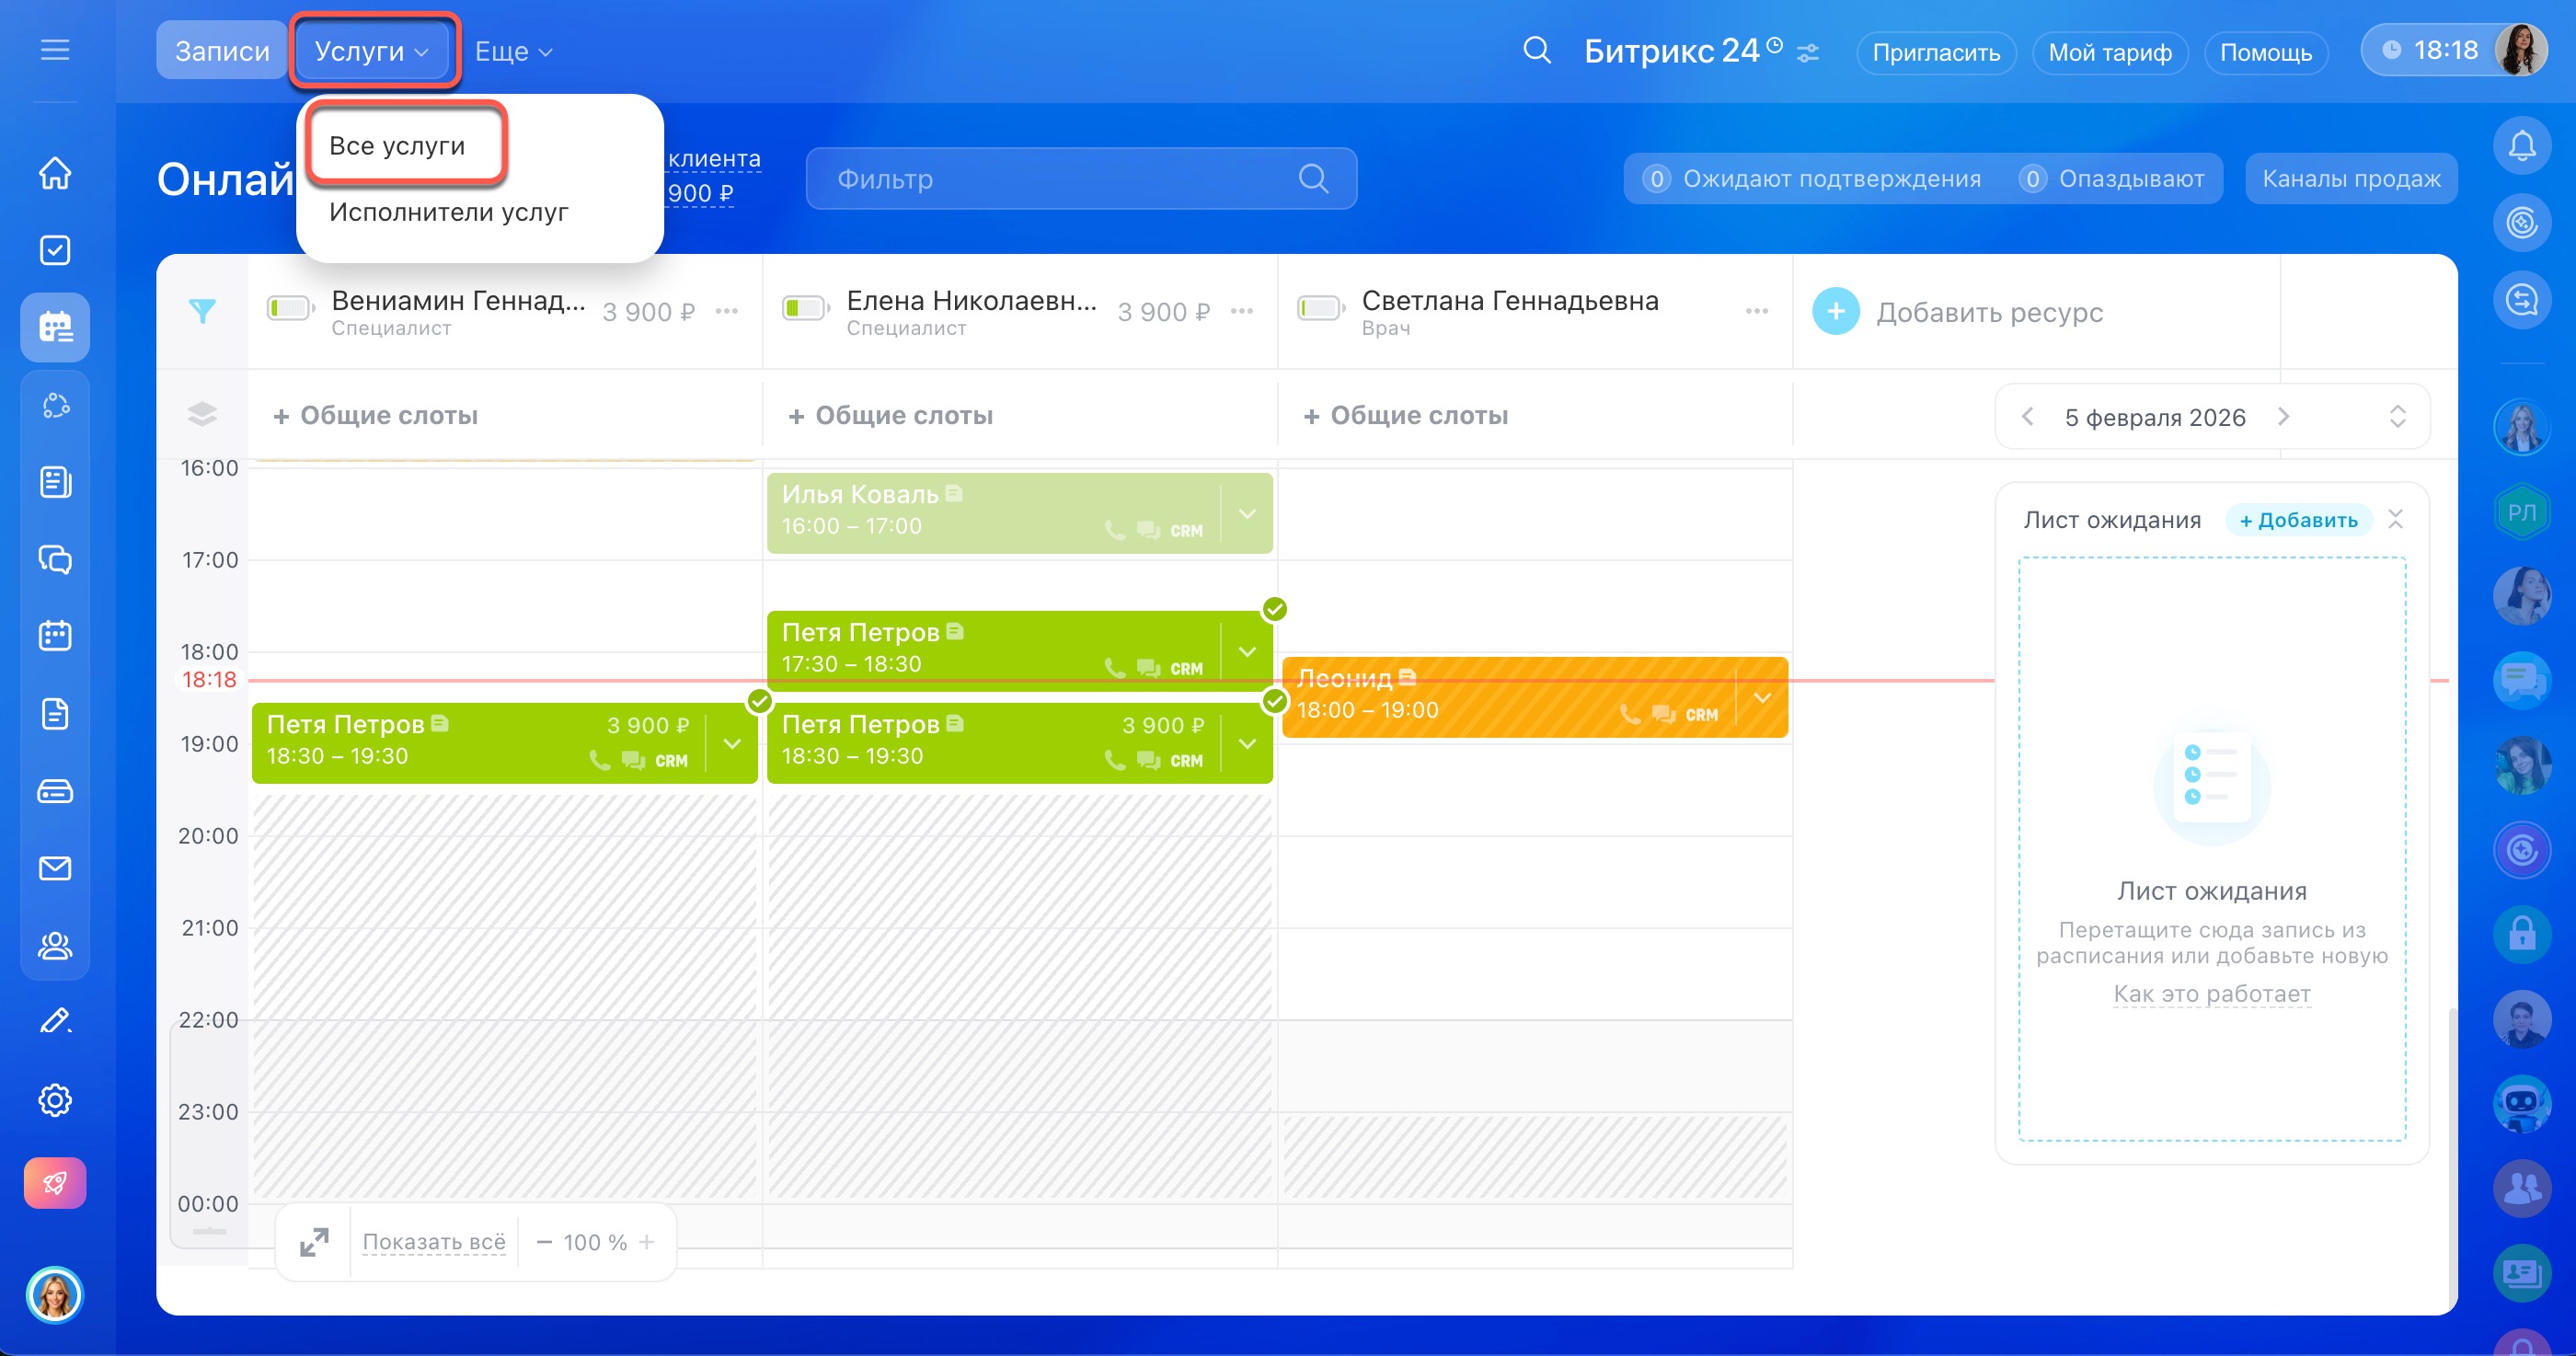
Task: Select Все услуги menu item
Action: pyautogui.click(x=397, y=146)
